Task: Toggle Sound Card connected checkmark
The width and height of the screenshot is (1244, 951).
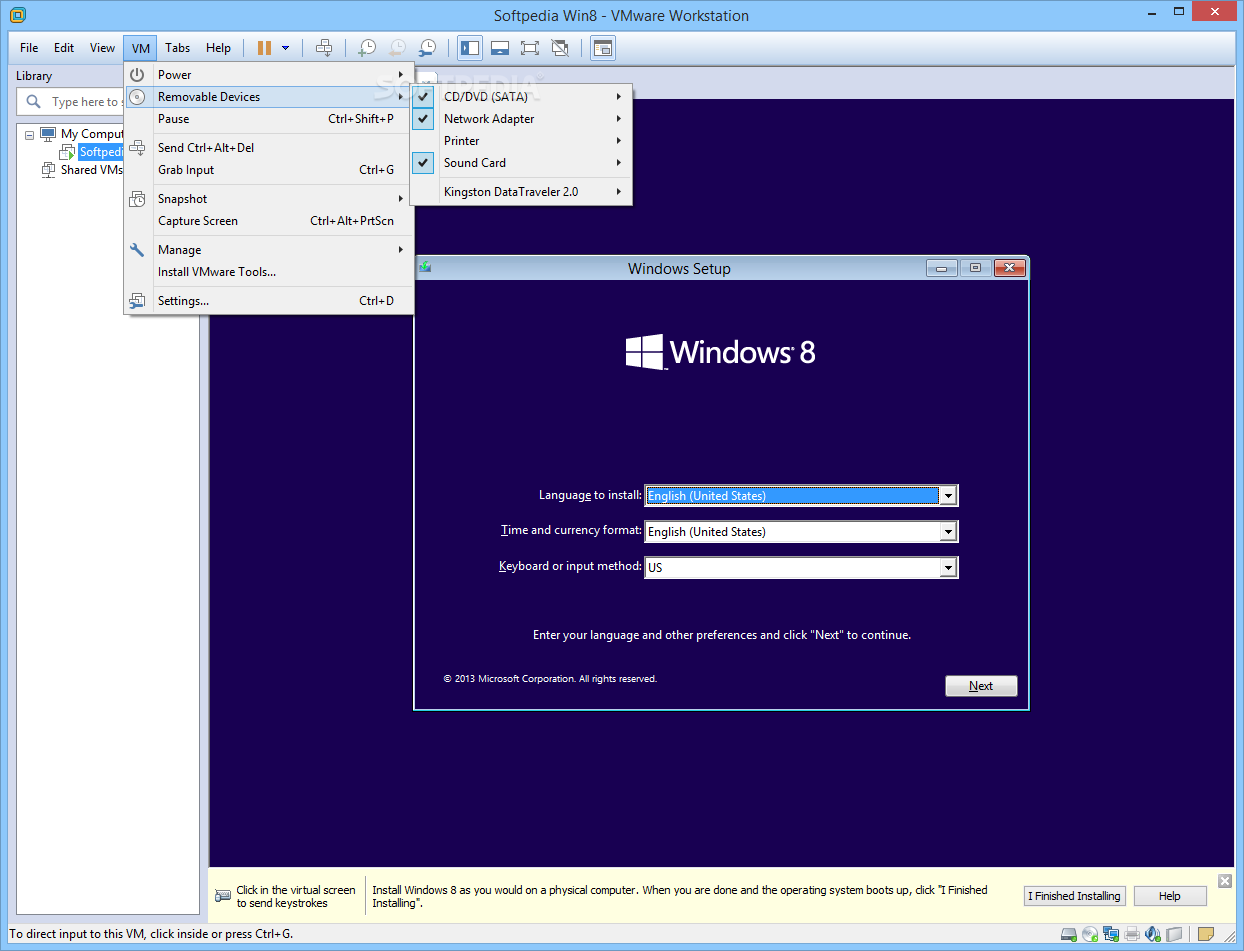Action: click(423, 163)
